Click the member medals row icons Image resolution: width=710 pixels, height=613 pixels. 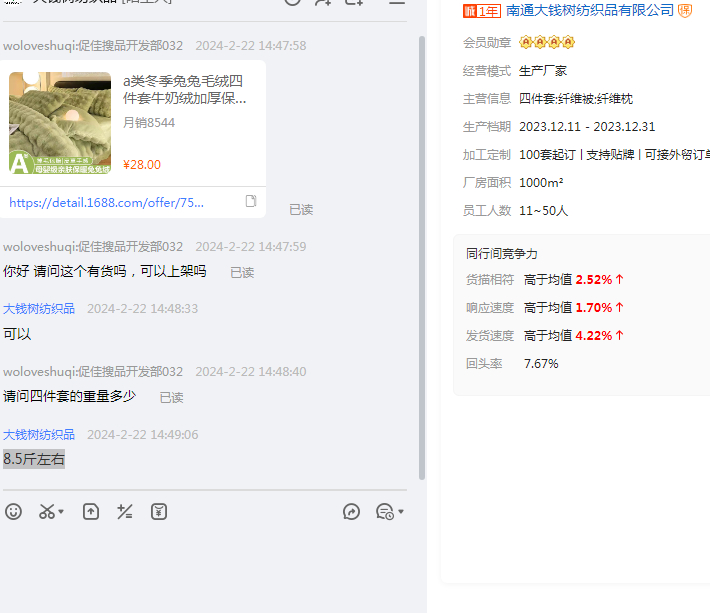click(x=547, y=43)
